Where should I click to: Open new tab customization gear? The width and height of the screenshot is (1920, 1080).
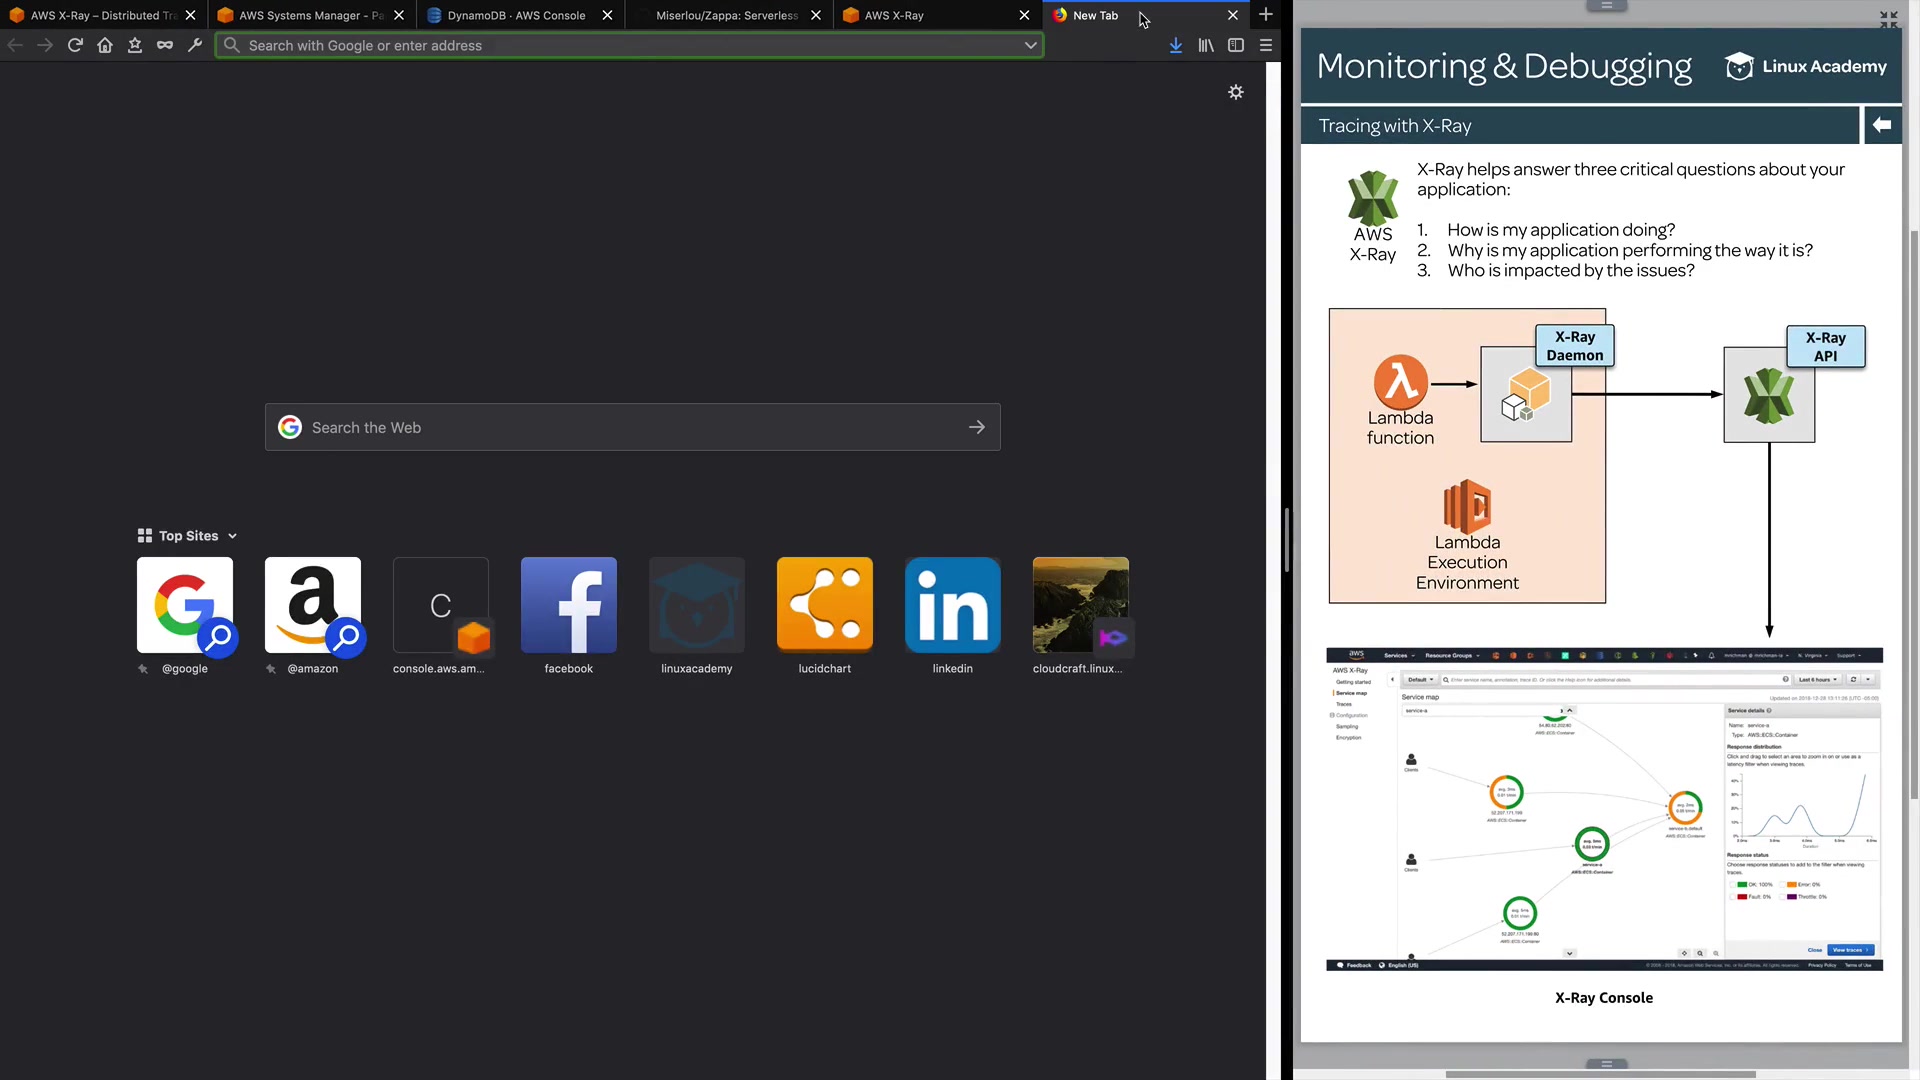(x=1236, y=92)
